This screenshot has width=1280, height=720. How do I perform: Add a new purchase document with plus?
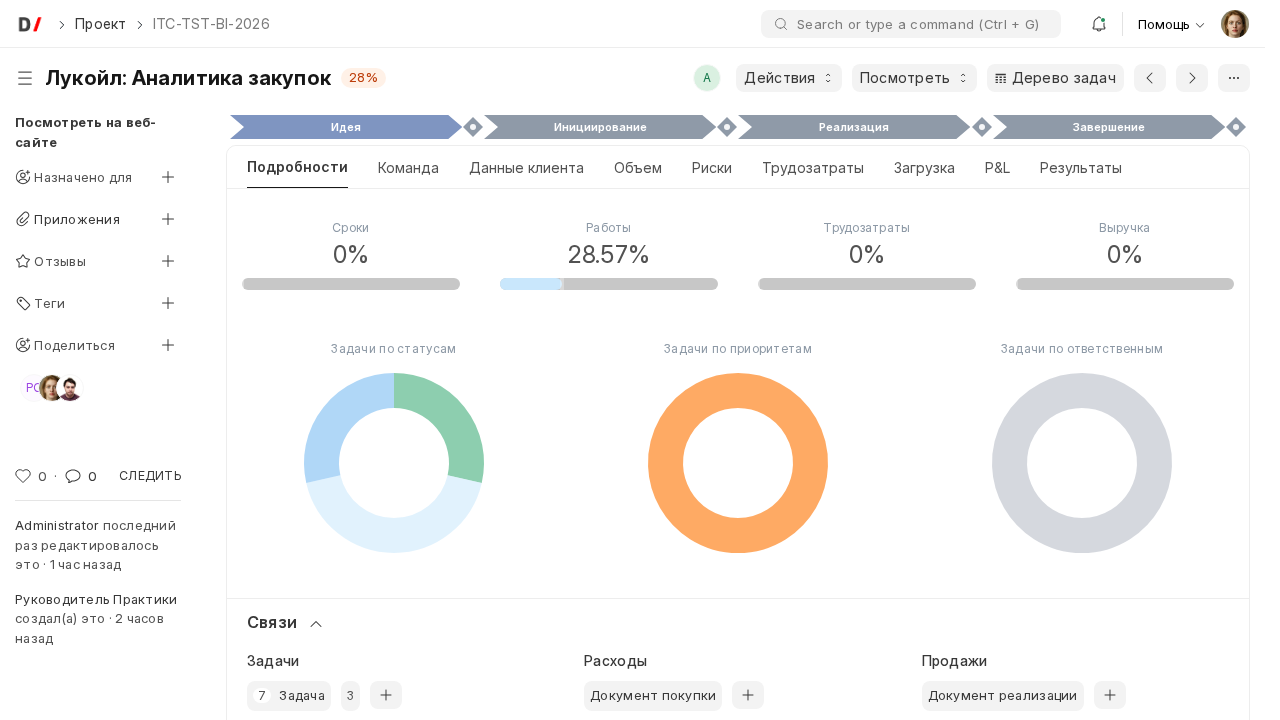coord(748,695)
